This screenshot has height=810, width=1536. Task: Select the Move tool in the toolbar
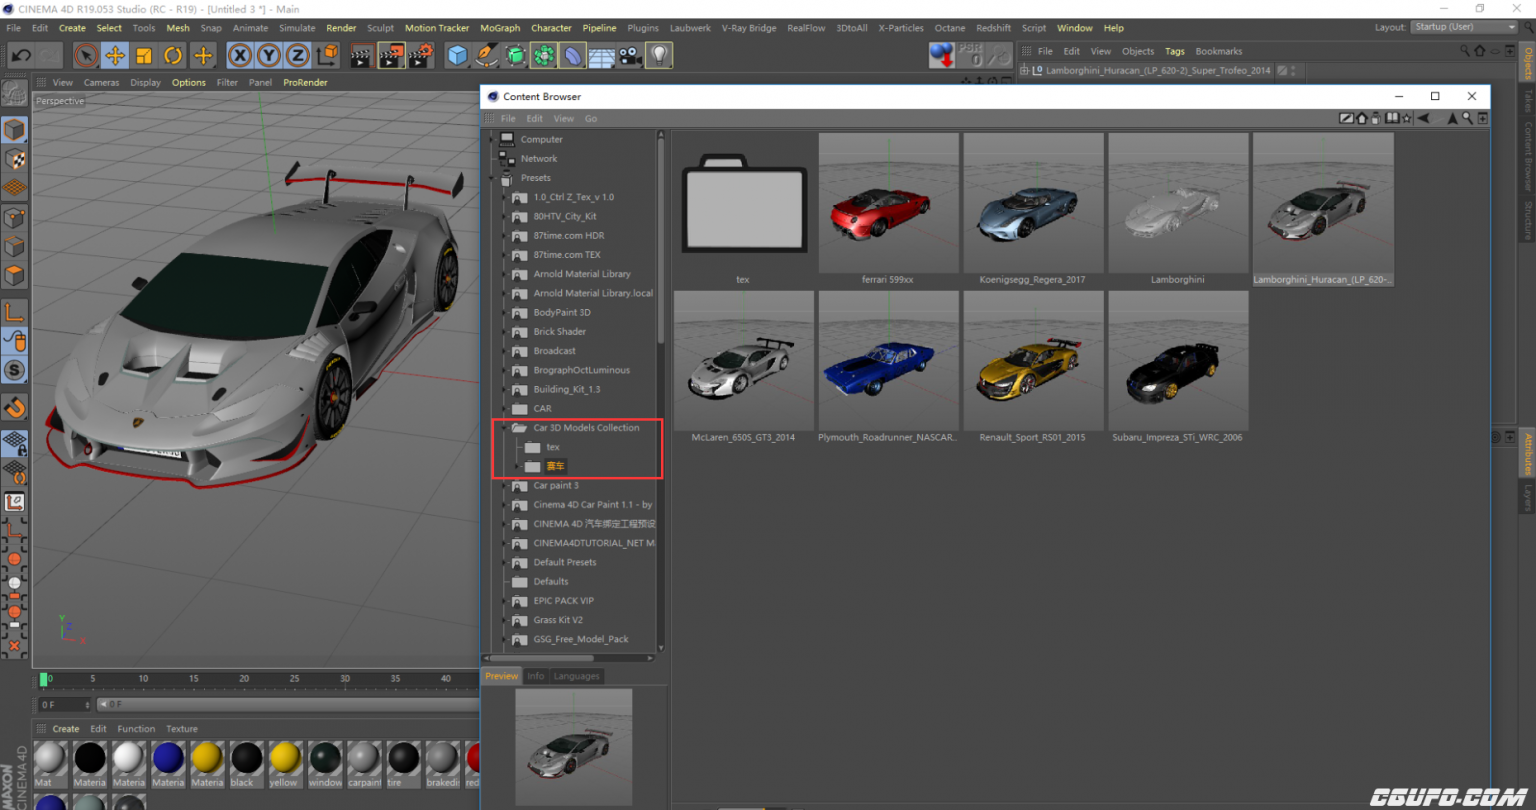(x=112, y=56)
